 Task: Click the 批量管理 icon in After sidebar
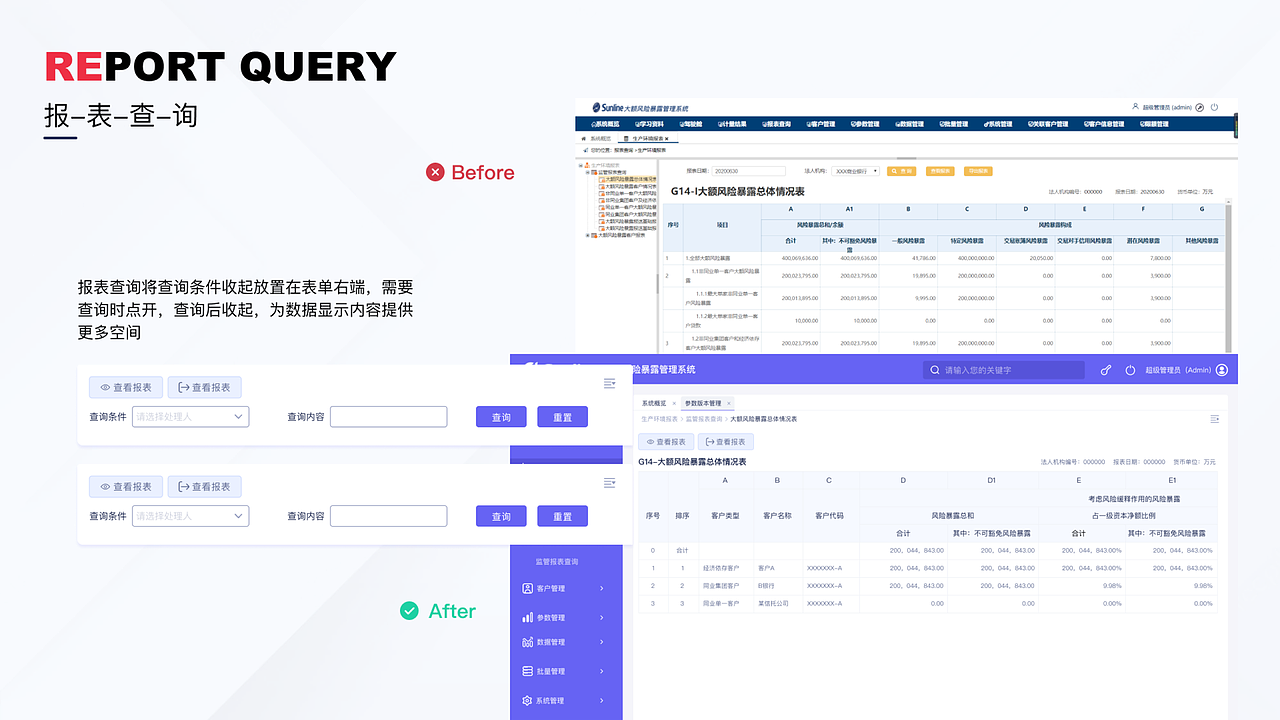pyautogui.click(x=528, y=671)
